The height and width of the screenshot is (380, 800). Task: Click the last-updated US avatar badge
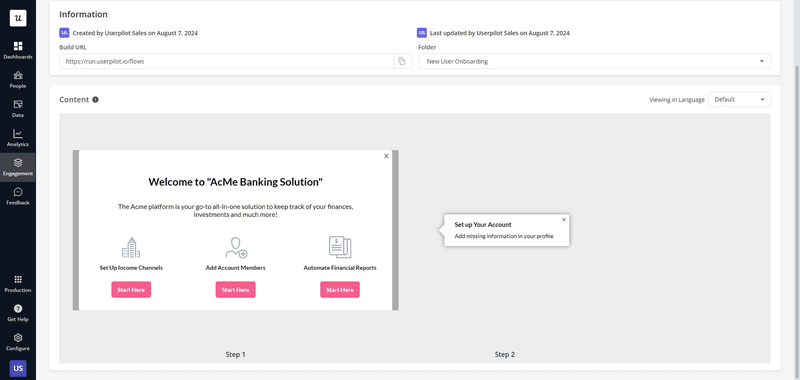coord(422,33)
